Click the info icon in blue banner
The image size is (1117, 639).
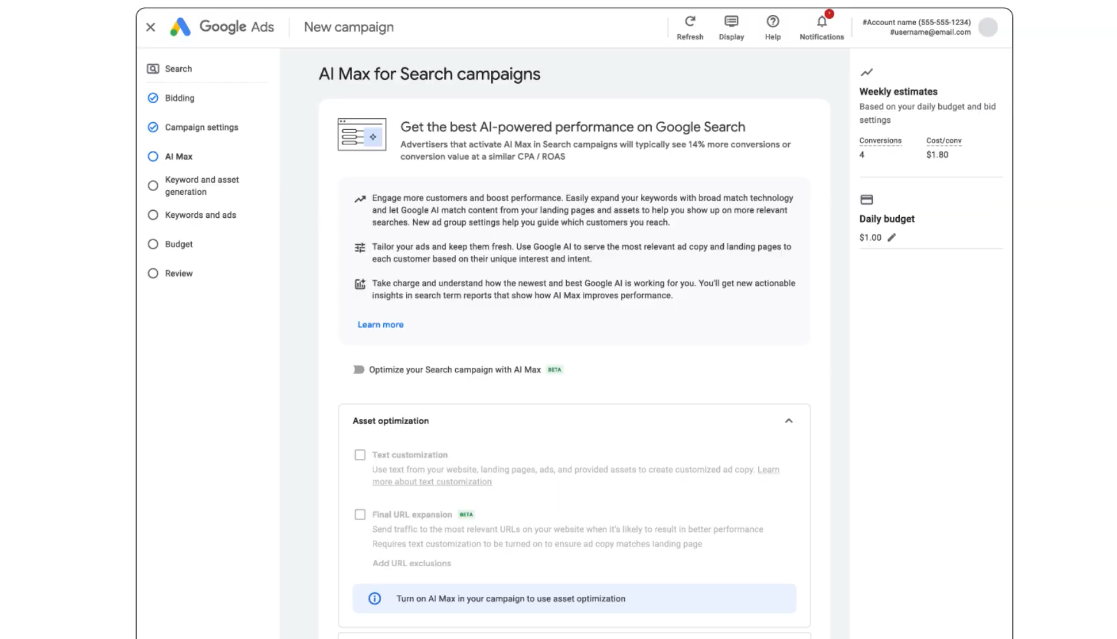374,598
